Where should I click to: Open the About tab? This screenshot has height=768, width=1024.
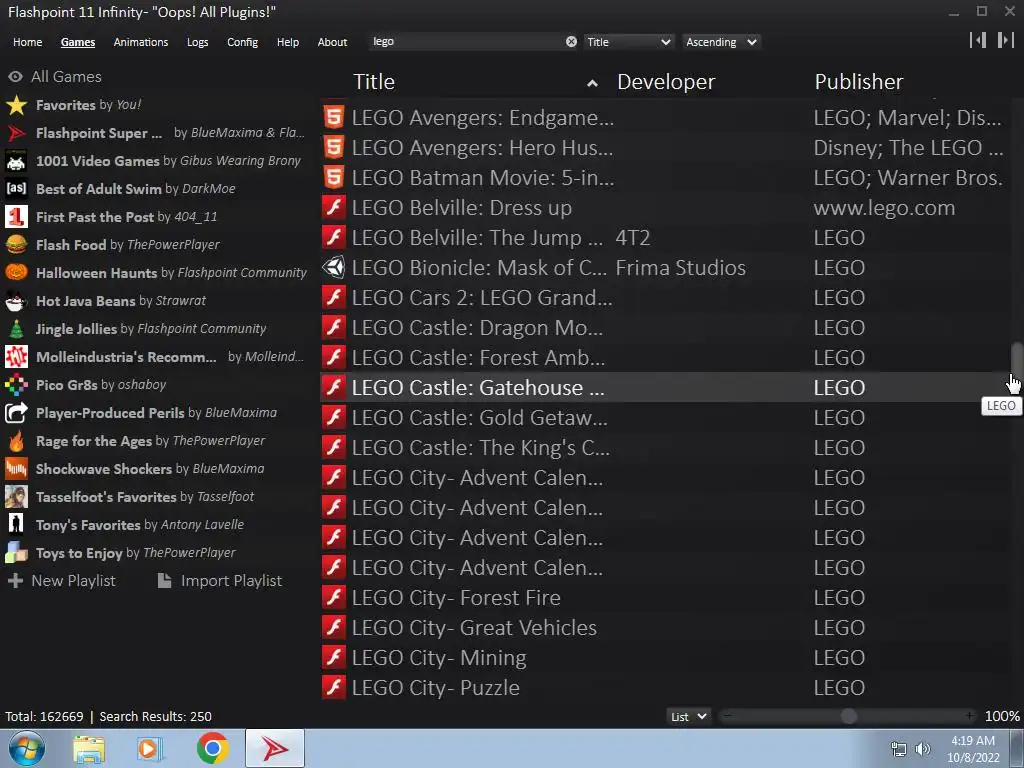click(x=332, y=42)
